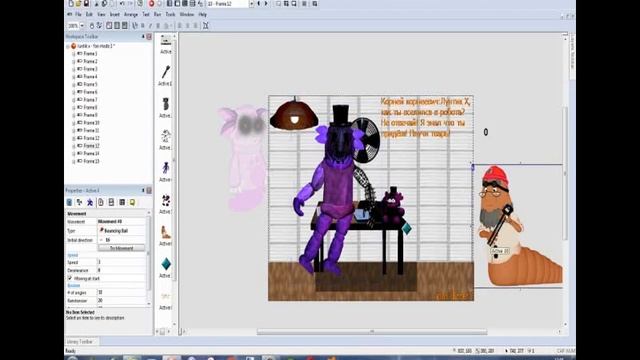
Task: Open the Edit menu
Action: 89,14
